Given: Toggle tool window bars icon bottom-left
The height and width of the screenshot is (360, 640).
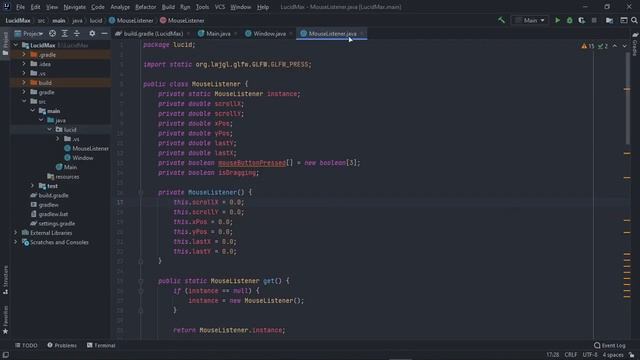Looking at the screenshot, I should [x=5, y=355].
